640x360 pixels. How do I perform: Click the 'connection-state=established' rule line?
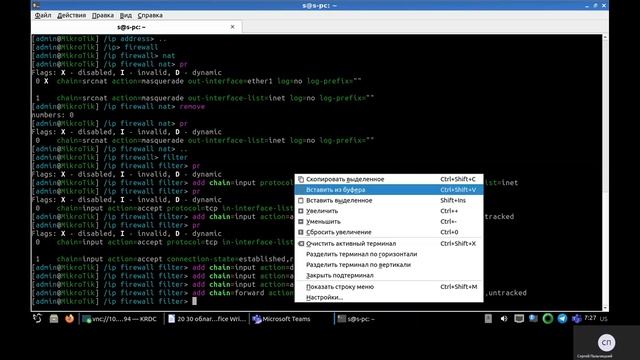pos(163,259)
